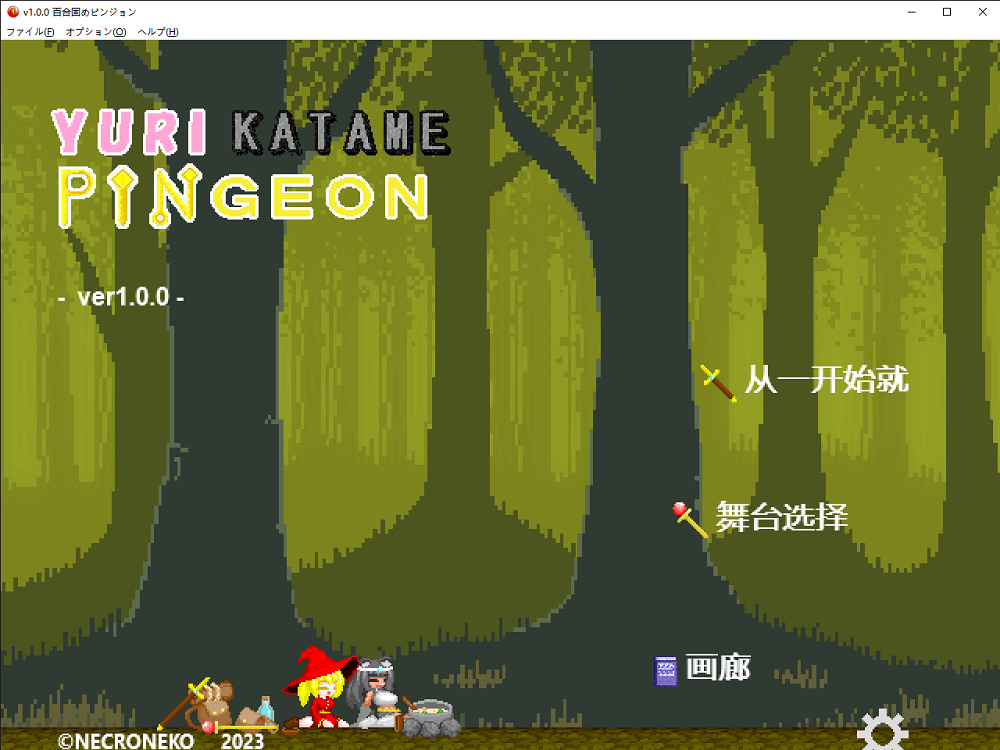The image size is (1000, 750).
Task: Click the blue potion bottle sprite
Action: pos(266,709)
